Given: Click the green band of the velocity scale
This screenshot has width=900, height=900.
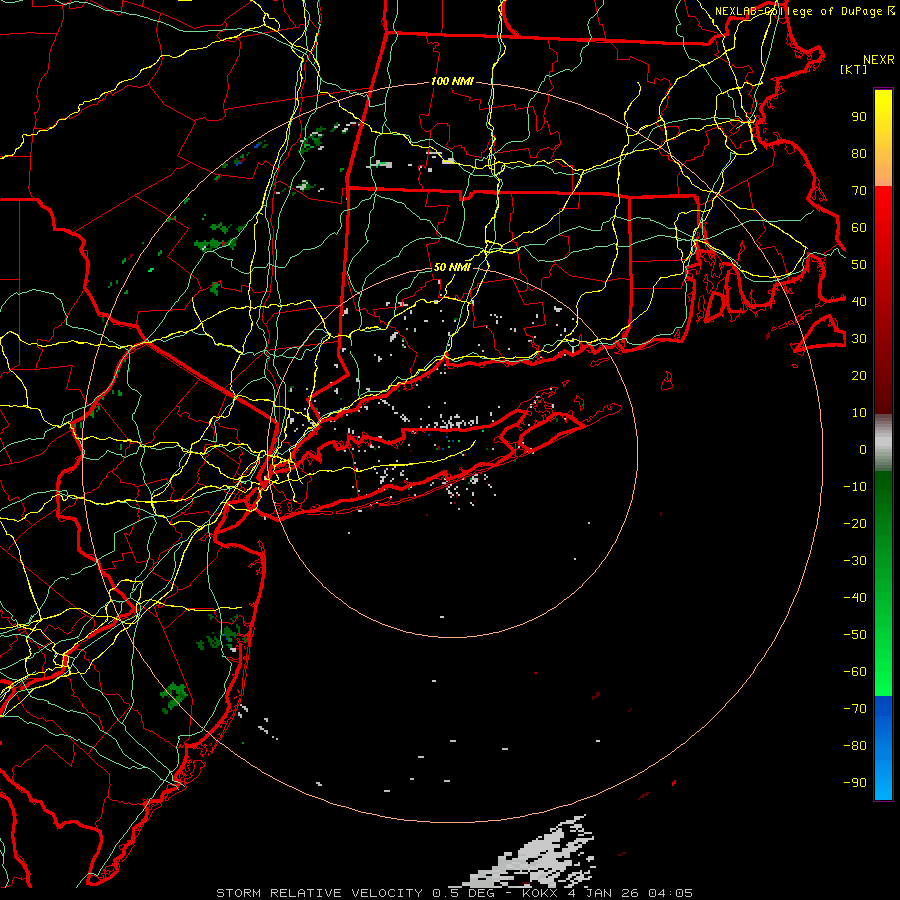Looking at the screenshot, I should pos(883,583).
